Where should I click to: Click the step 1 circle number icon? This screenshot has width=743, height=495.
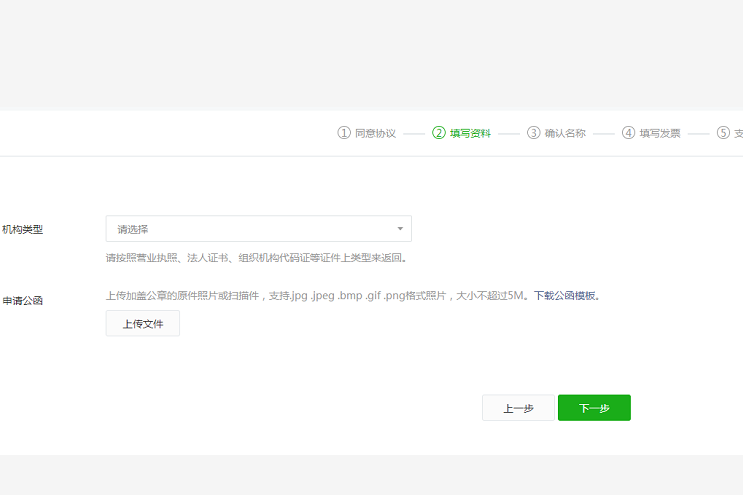pos(344,133)
